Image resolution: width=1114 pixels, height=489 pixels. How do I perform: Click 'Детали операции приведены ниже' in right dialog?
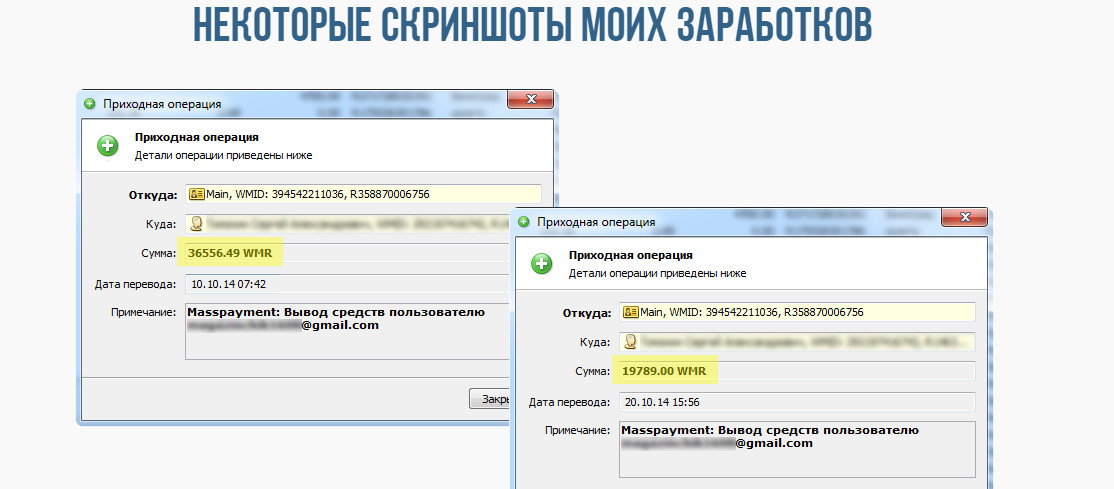(x=657, y=273)
